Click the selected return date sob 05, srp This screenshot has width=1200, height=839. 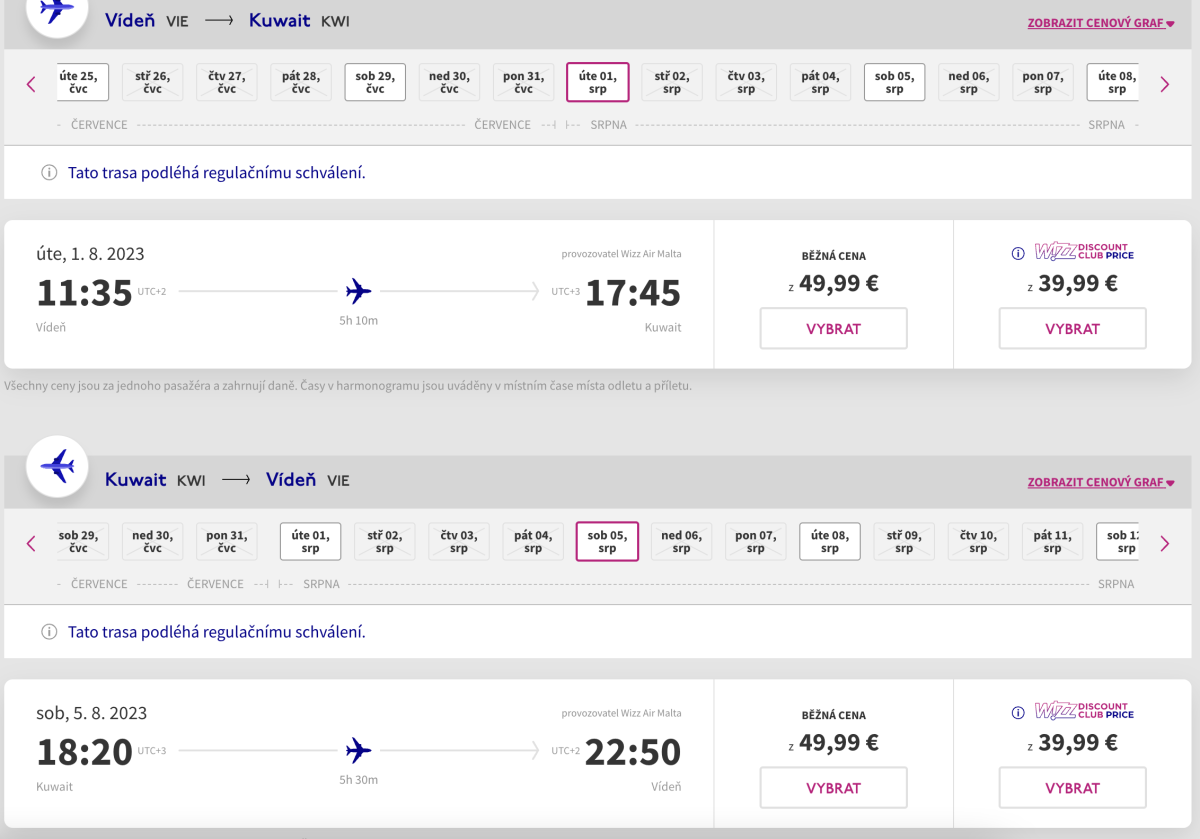click(607, 541)
